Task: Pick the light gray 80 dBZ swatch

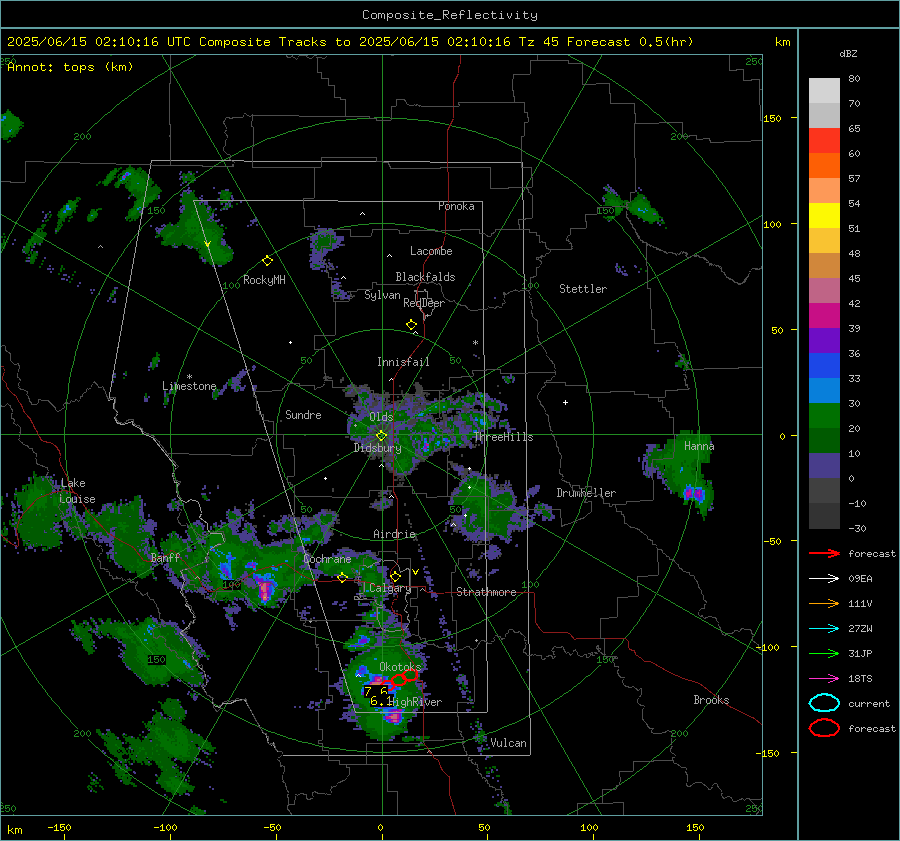Action: 824,91
